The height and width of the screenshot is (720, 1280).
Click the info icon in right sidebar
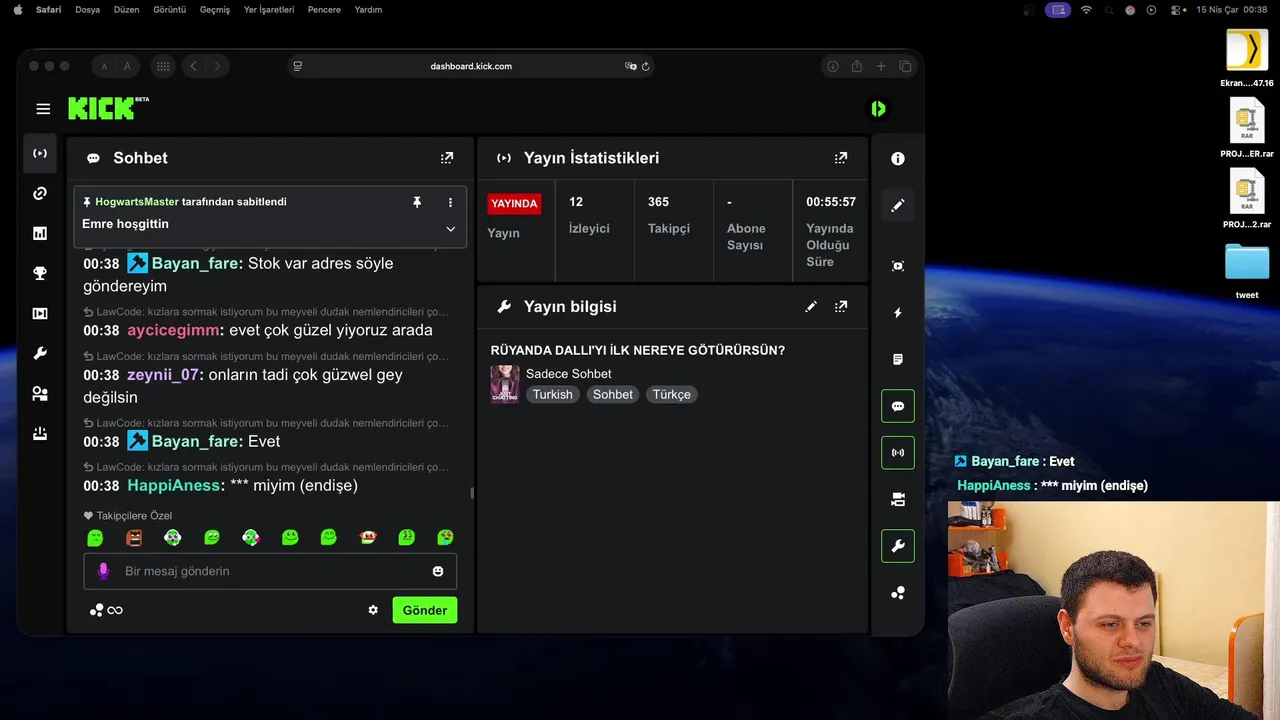(x=898, y=159)
